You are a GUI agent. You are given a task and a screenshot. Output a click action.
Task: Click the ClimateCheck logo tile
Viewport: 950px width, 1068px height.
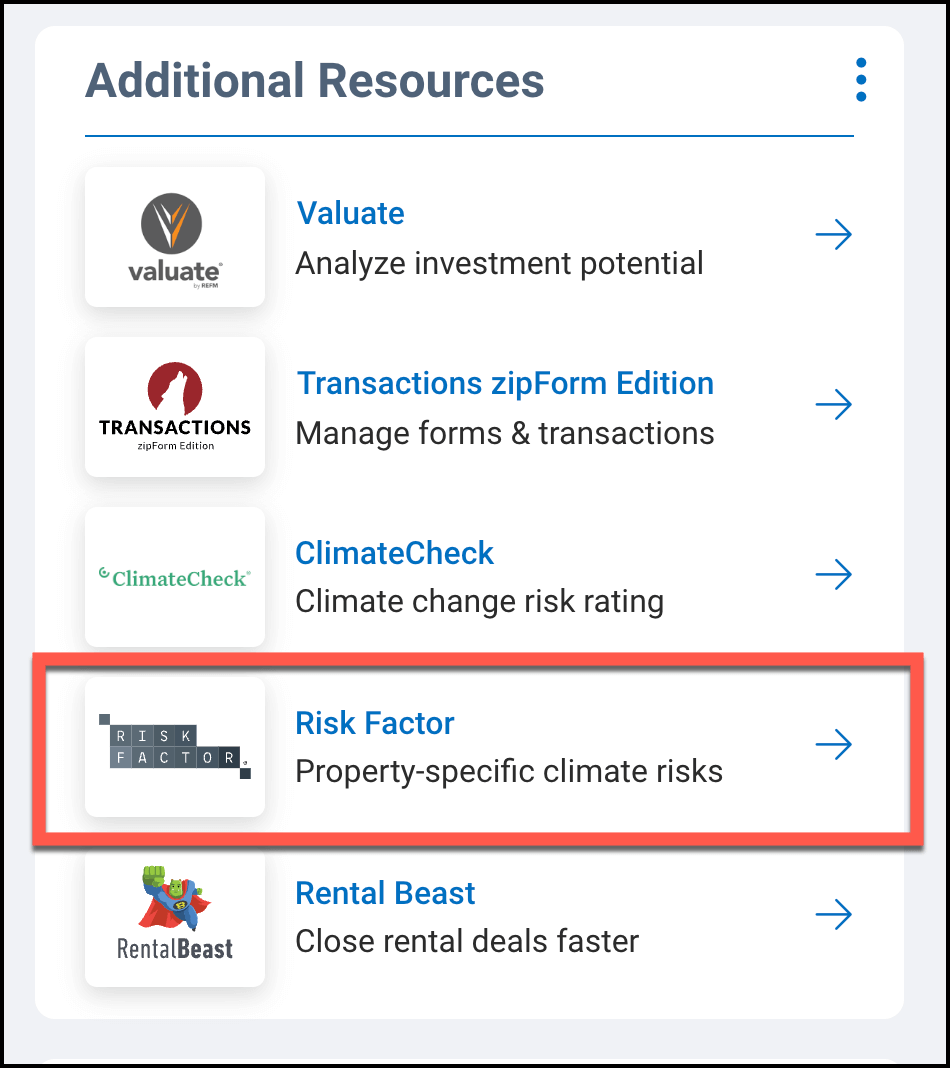click(175, 577)
